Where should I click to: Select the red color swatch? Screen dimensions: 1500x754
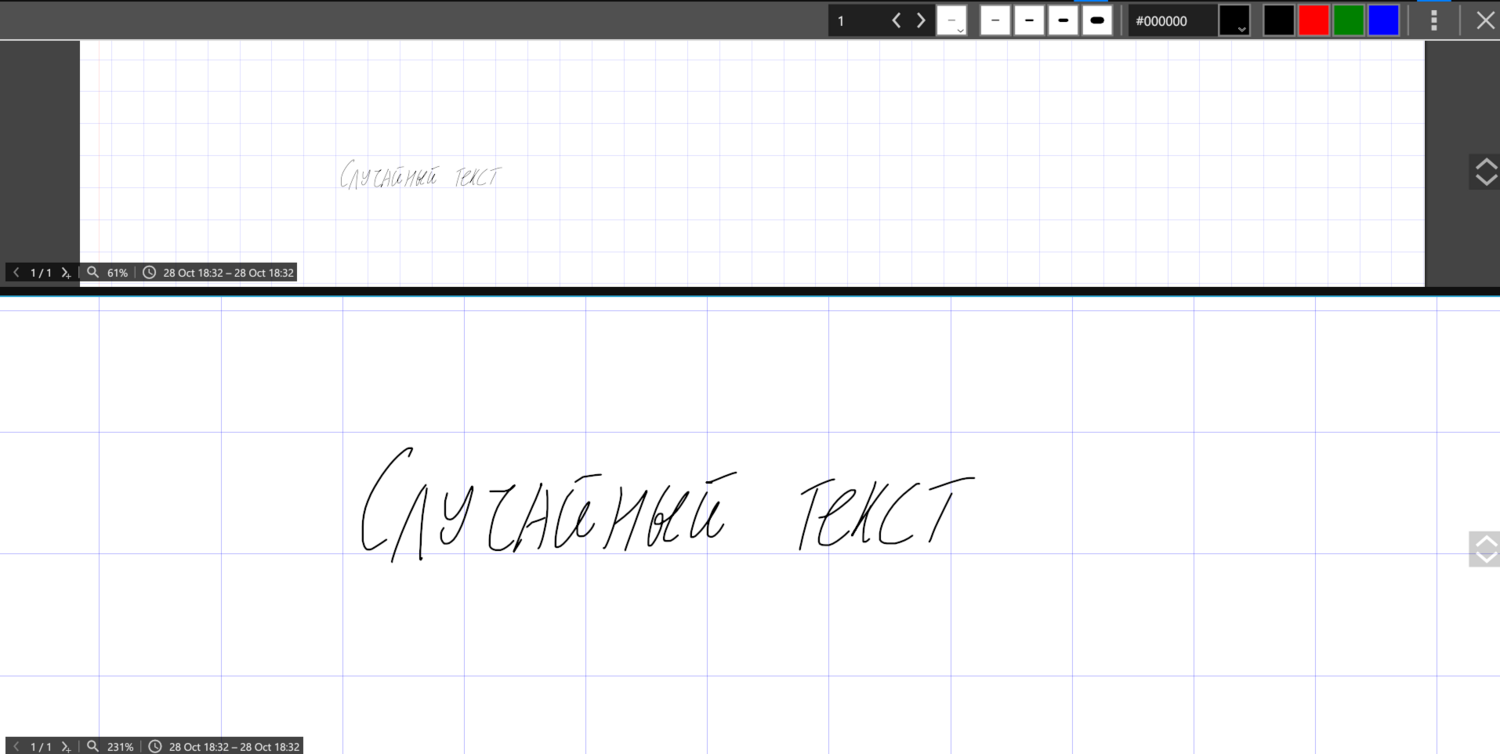(1313, 19)
